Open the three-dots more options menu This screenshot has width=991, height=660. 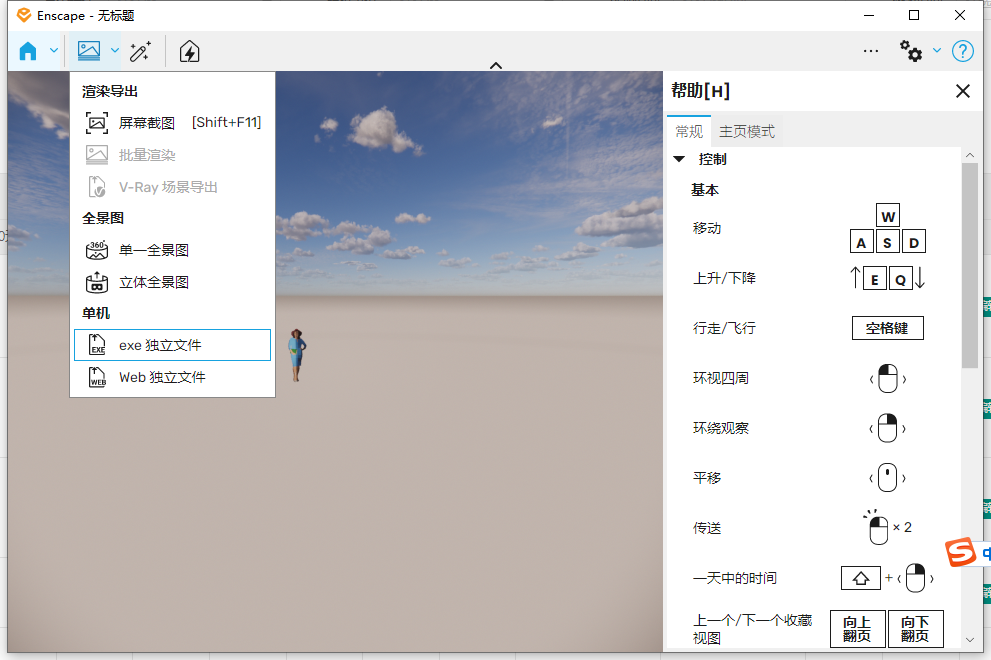(x=871, y=51)
